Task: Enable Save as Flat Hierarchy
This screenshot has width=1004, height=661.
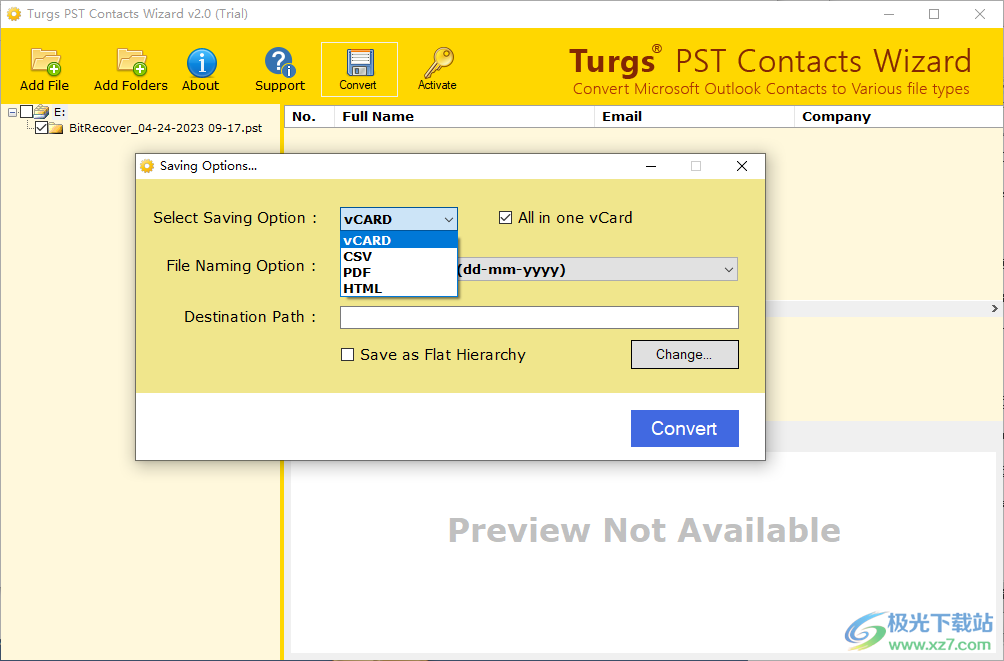Action: tap(347, 354)
